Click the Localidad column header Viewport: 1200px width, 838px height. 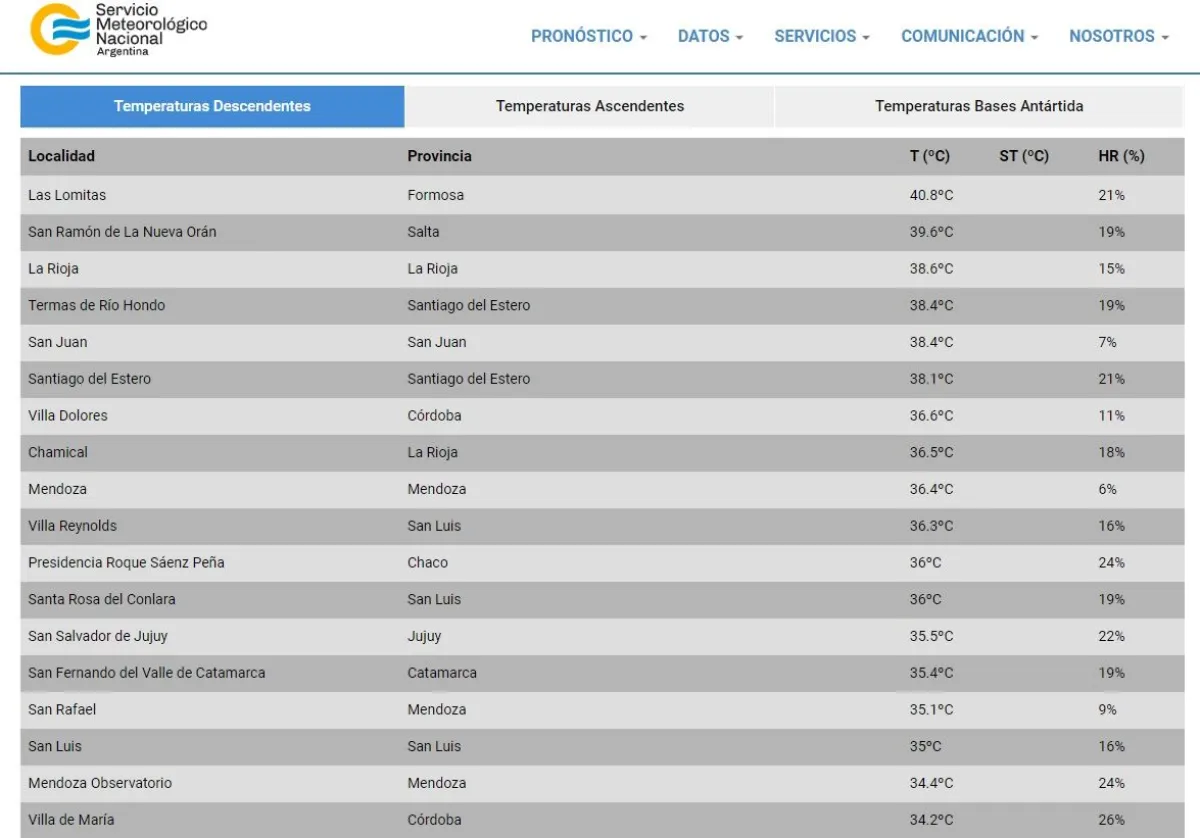point(62,156)
